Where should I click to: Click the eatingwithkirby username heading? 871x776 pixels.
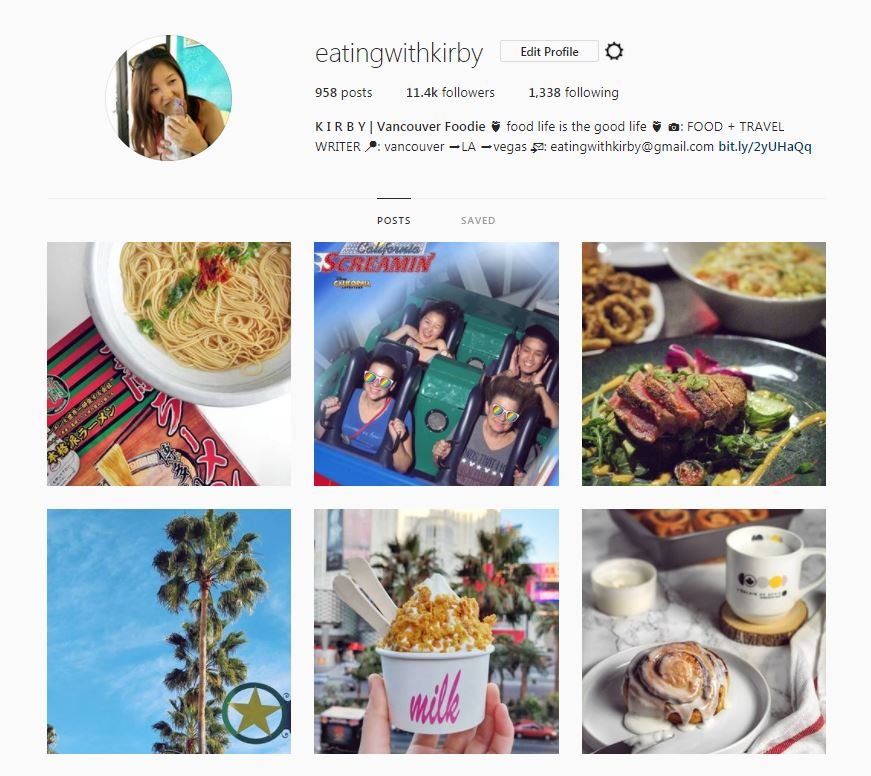(399, 54)
